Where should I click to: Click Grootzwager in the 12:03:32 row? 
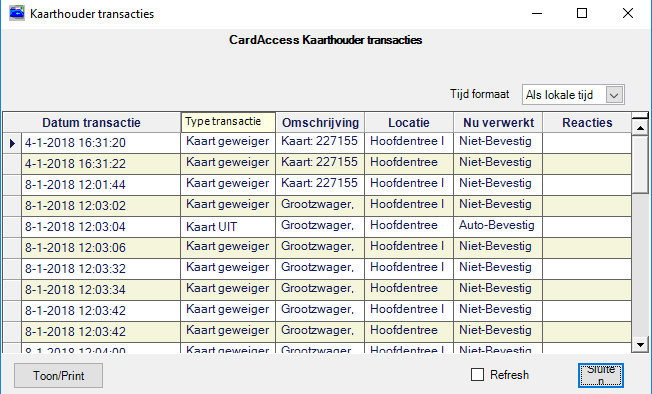[x=320, y=269]
